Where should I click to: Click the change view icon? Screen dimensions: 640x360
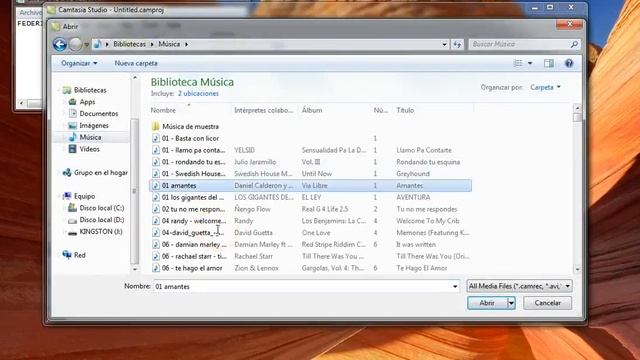coord(518,63)
